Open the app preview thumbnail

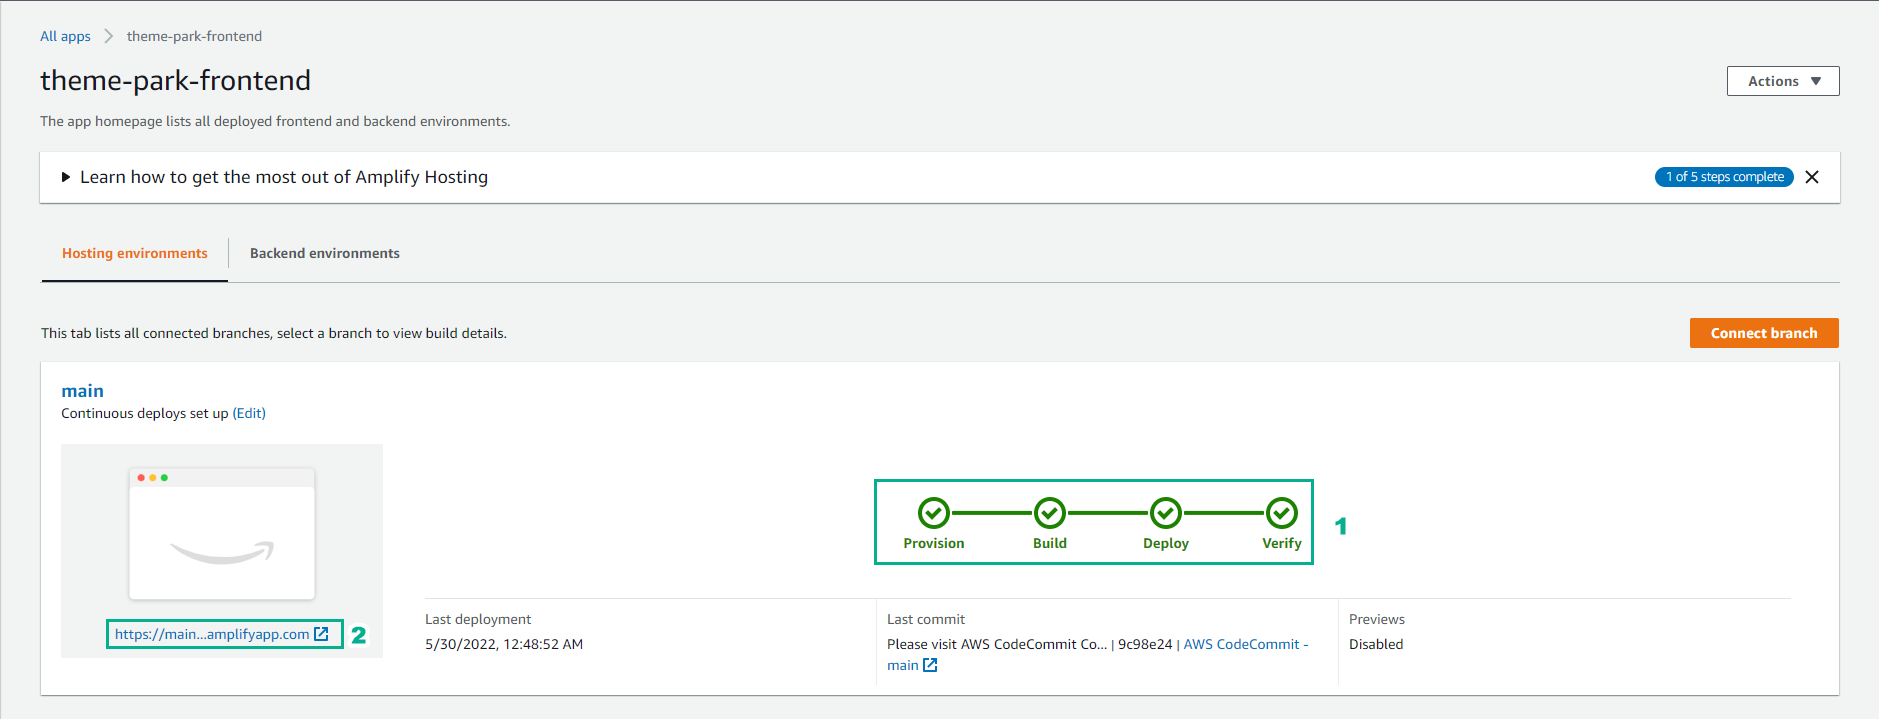[222, 533]
